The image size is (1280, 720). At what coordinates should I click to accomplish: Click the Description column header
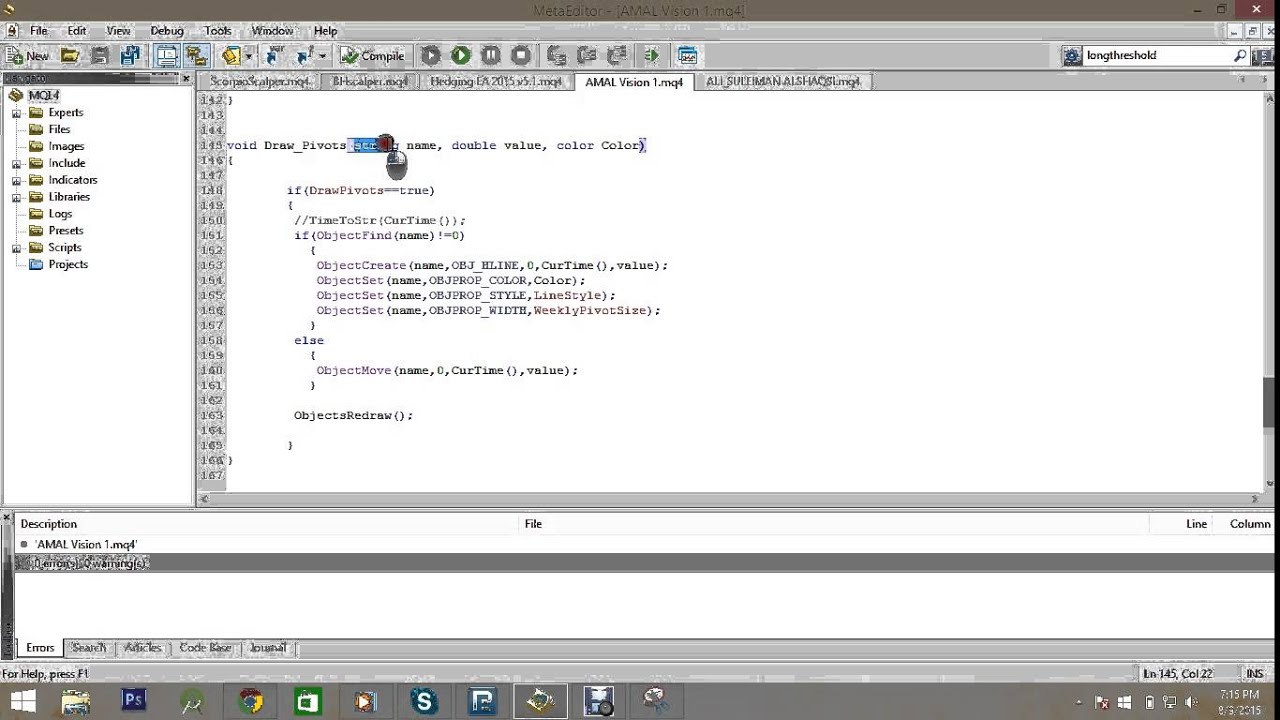coord(268,524)
